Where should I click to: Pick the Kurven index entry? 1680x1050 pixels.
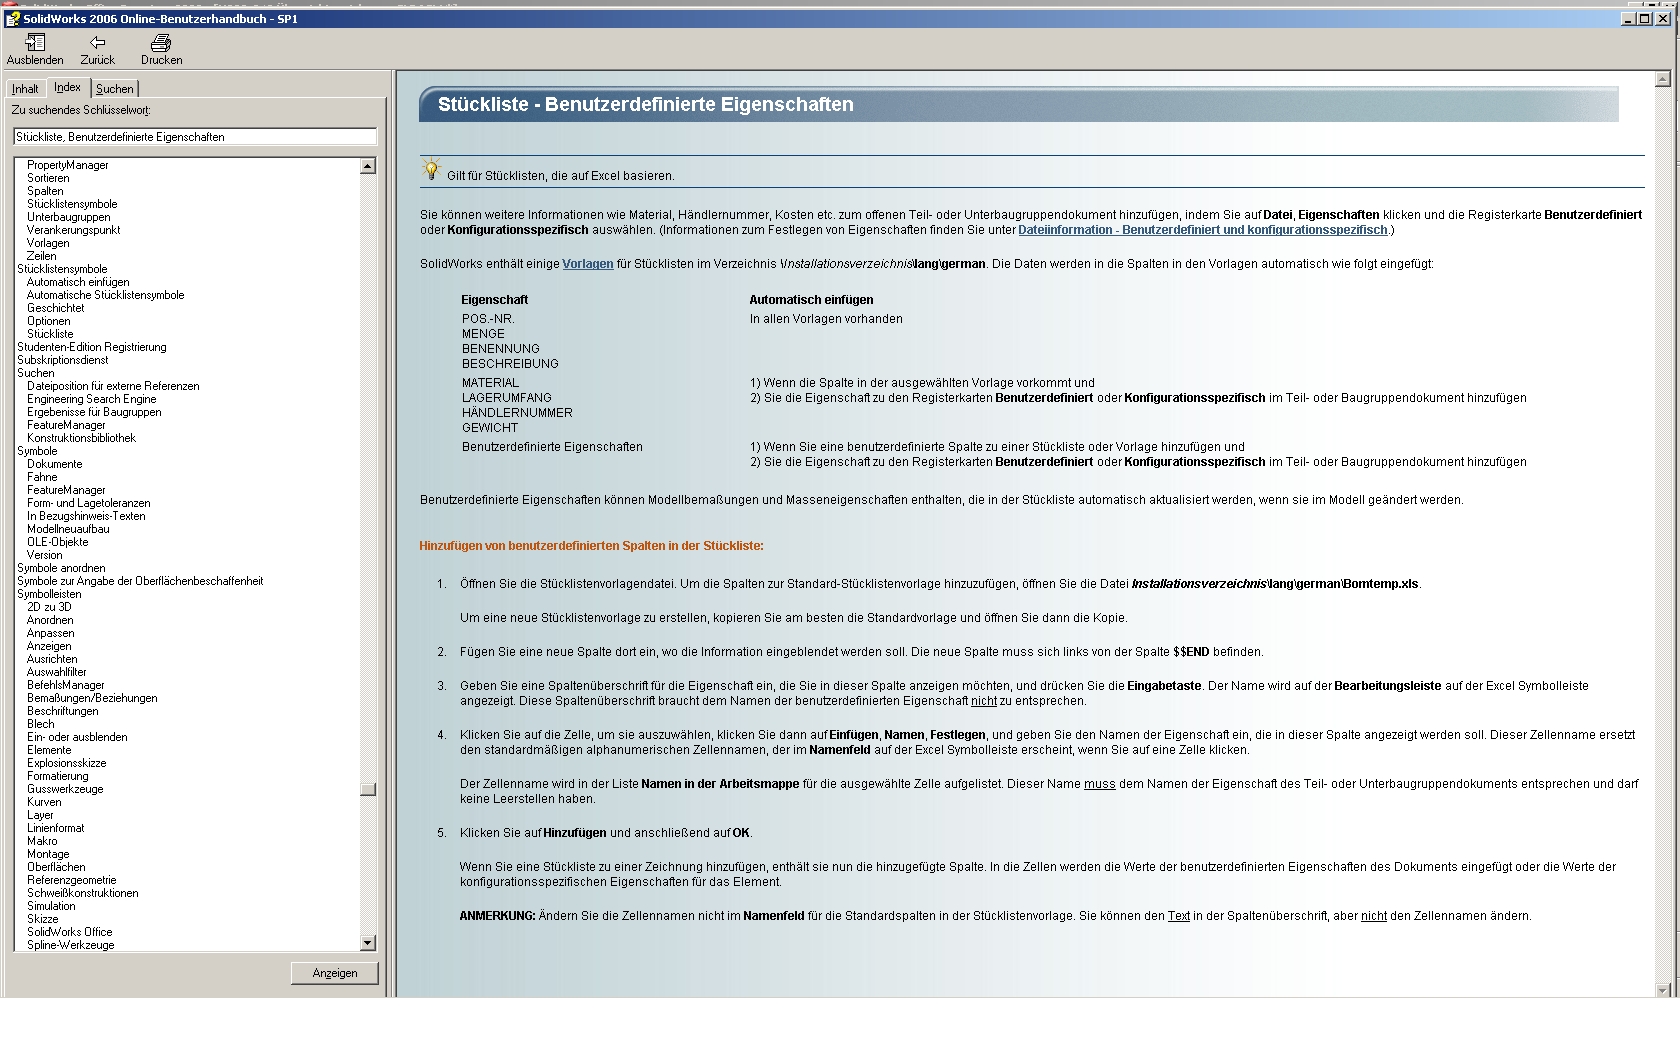(x=44, y=802)
